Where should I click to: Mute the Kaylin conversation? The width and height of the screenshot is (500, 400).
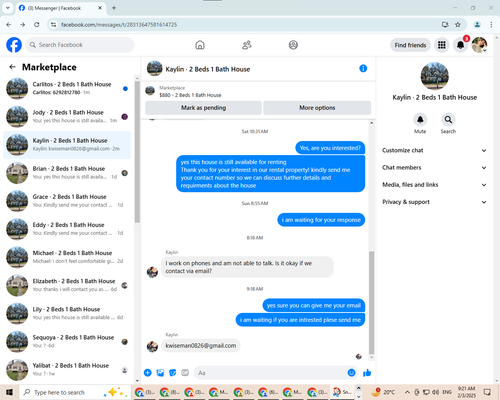(420, 119)
